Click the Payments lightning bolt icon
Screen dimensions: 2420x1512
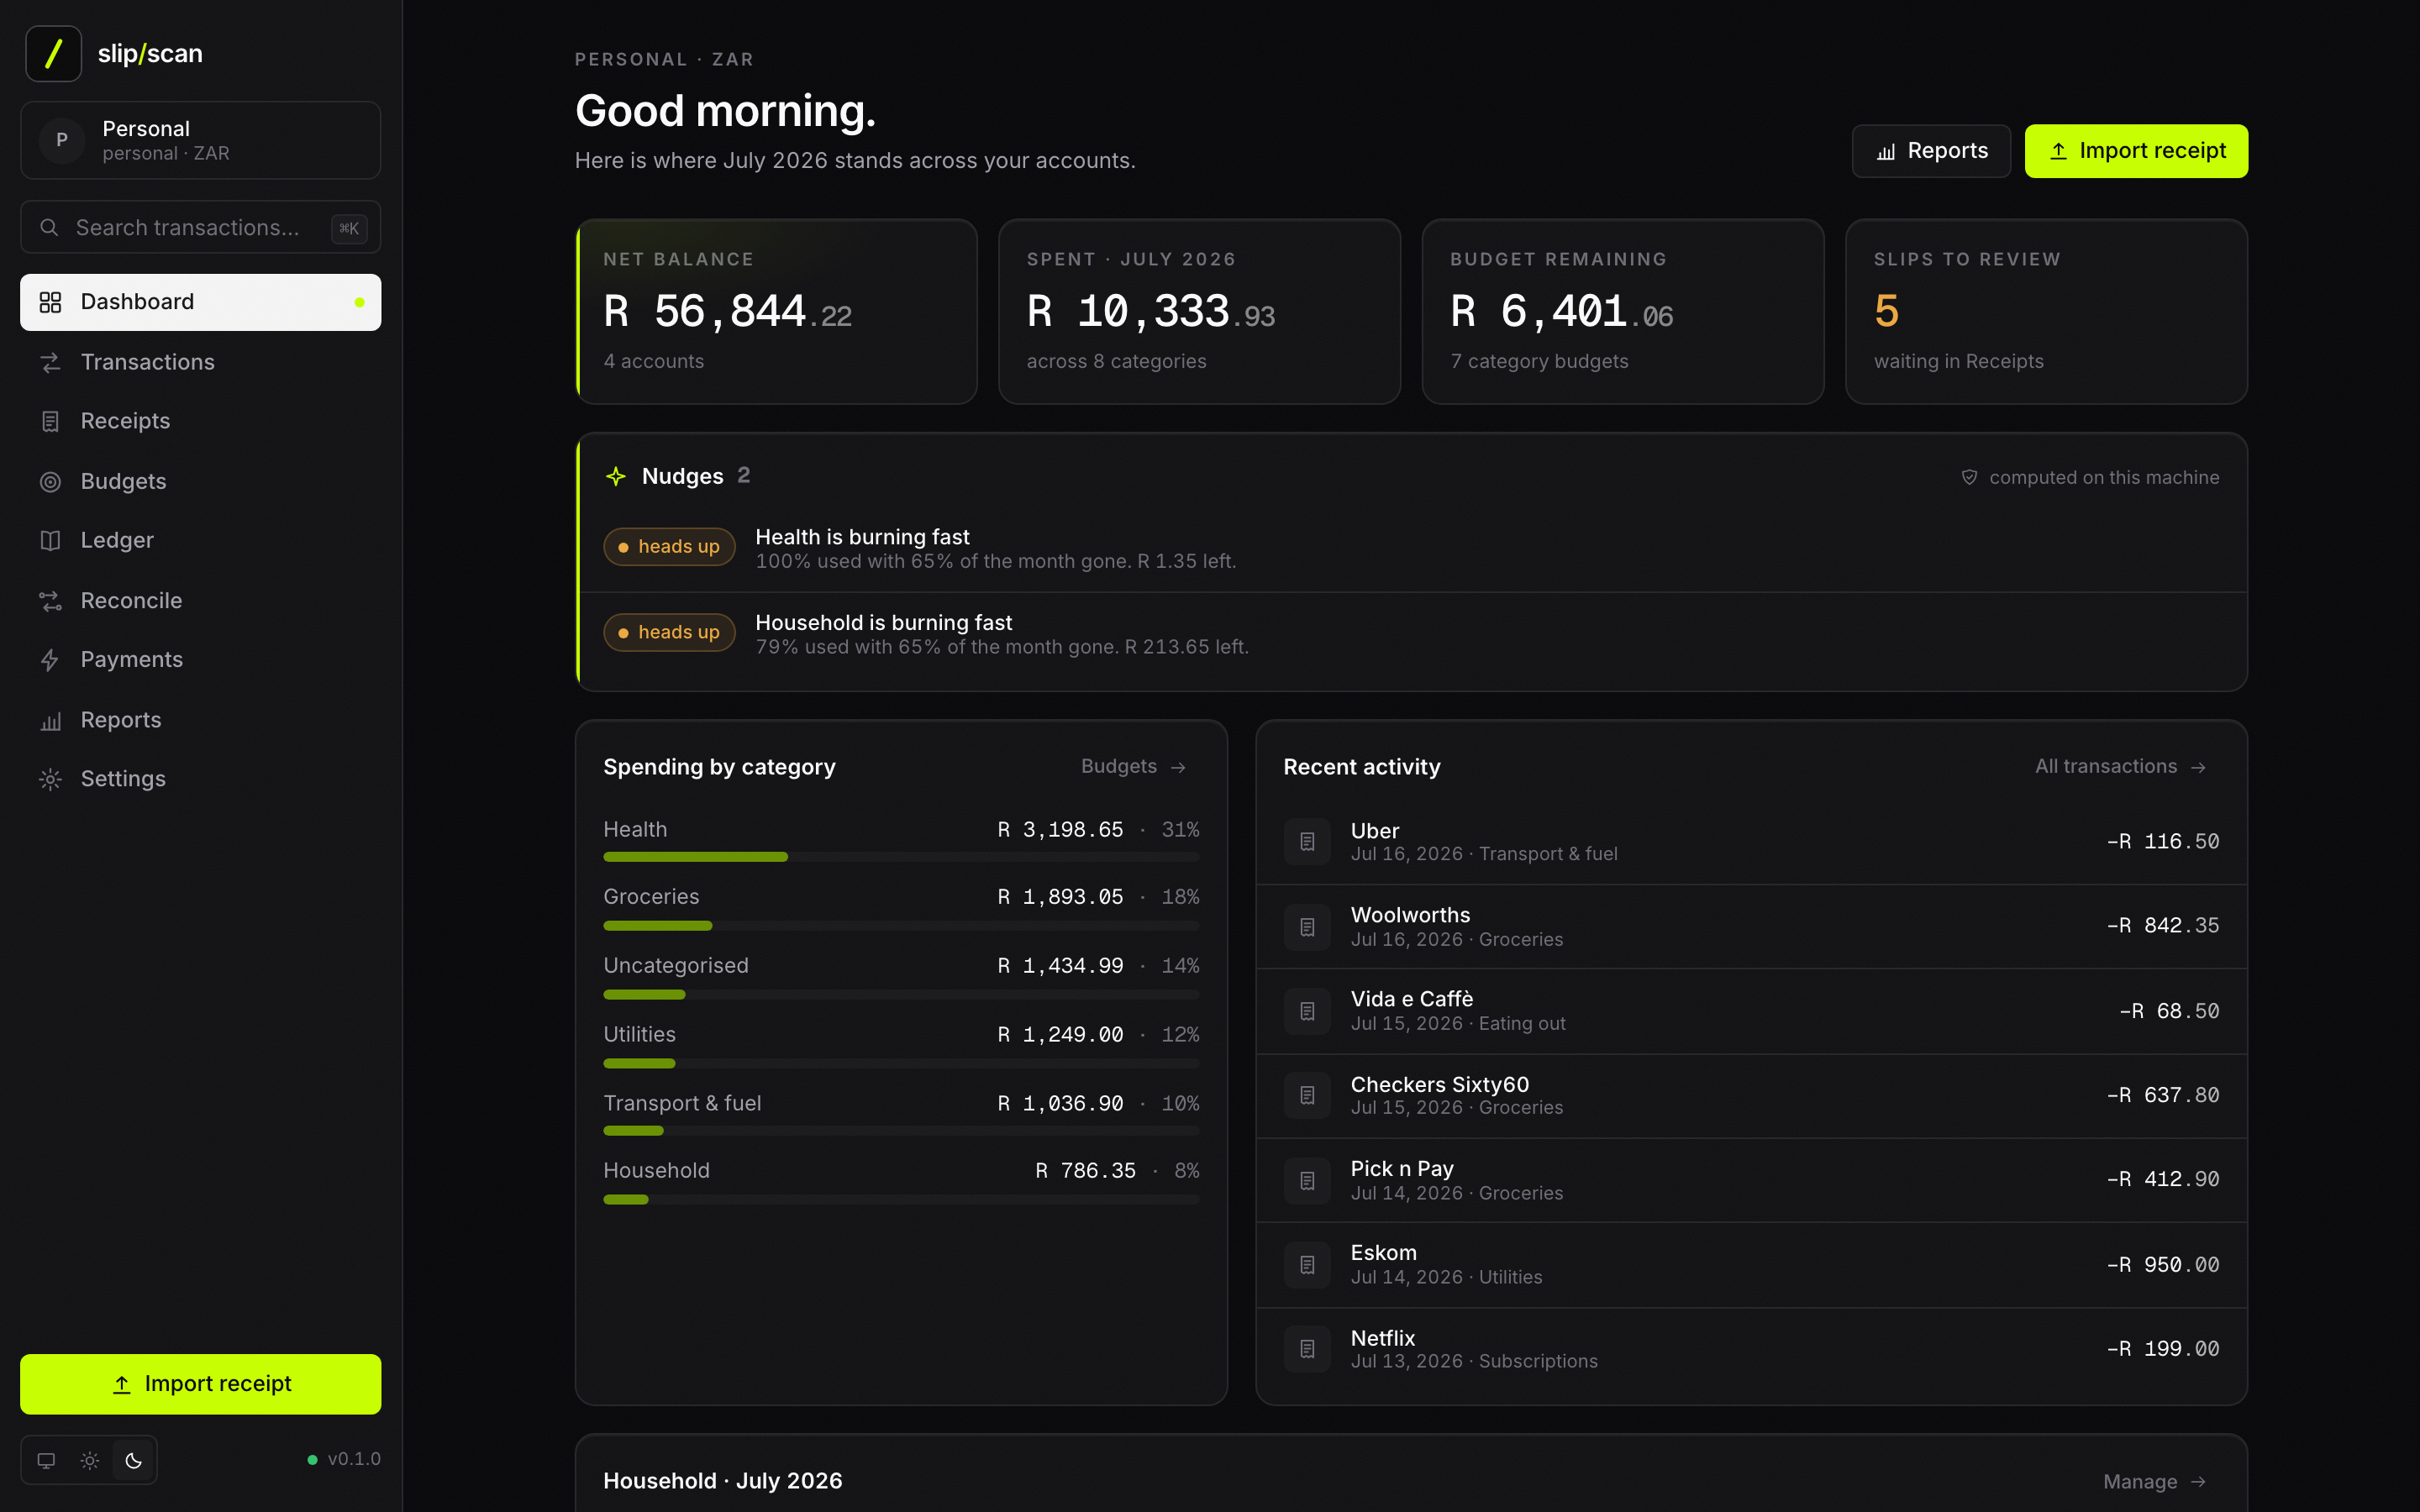[50, 660]
